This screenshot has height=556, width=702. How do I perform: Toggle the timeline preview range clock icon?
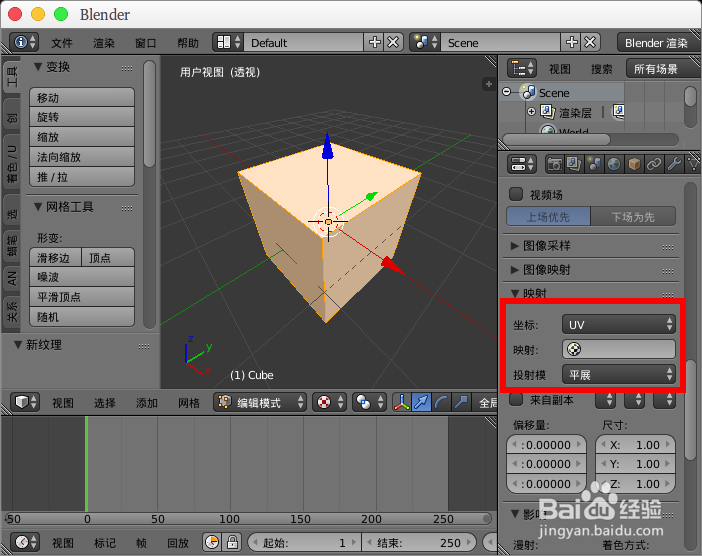pyautogui.click(x=212, y=542)
